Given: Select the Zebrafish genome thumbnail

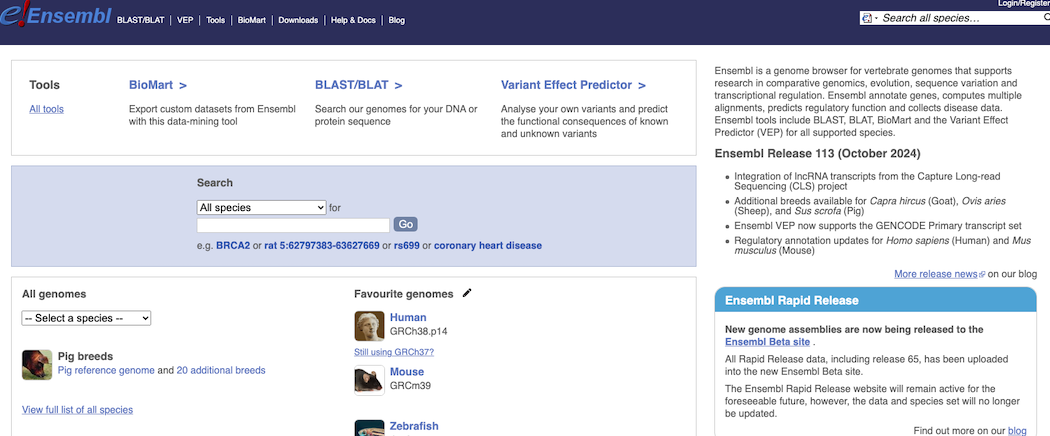Looking at the screenshot, I should click(x=370, y=428).
